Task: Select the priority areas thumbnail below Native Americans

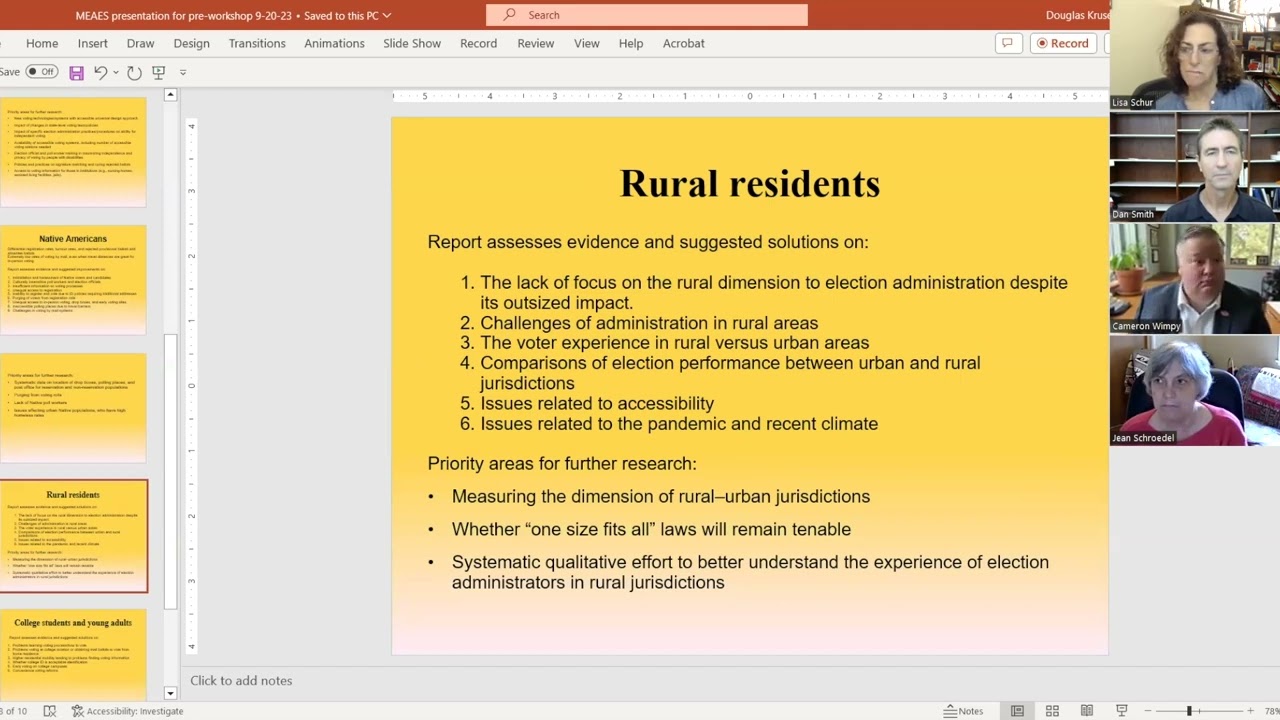Action: (x=73, y=408)
